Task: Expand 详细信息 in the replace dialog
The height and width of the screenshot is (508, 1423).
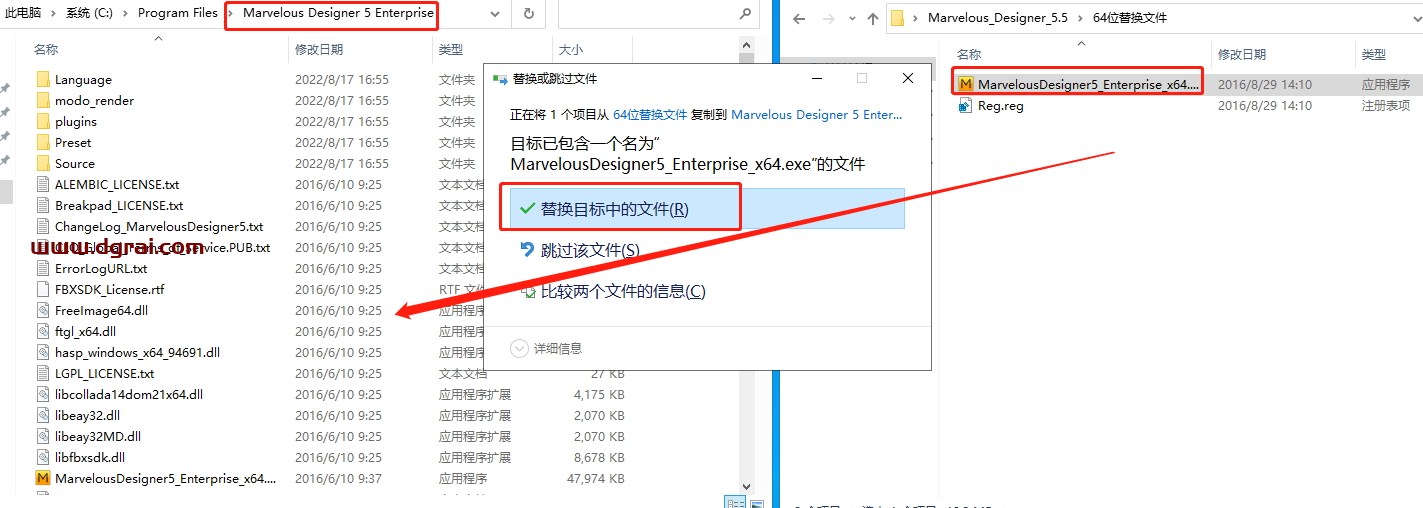Action: 546,348
